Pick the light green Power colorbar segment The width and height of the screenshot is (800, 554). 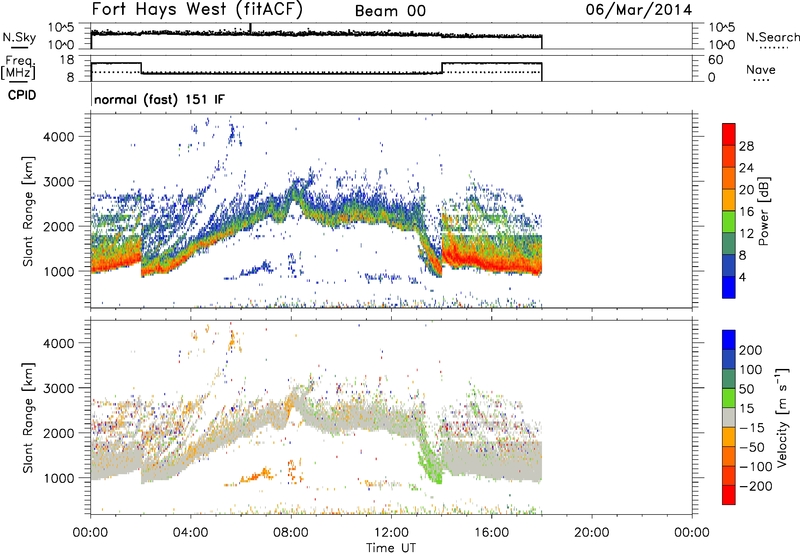729,222
